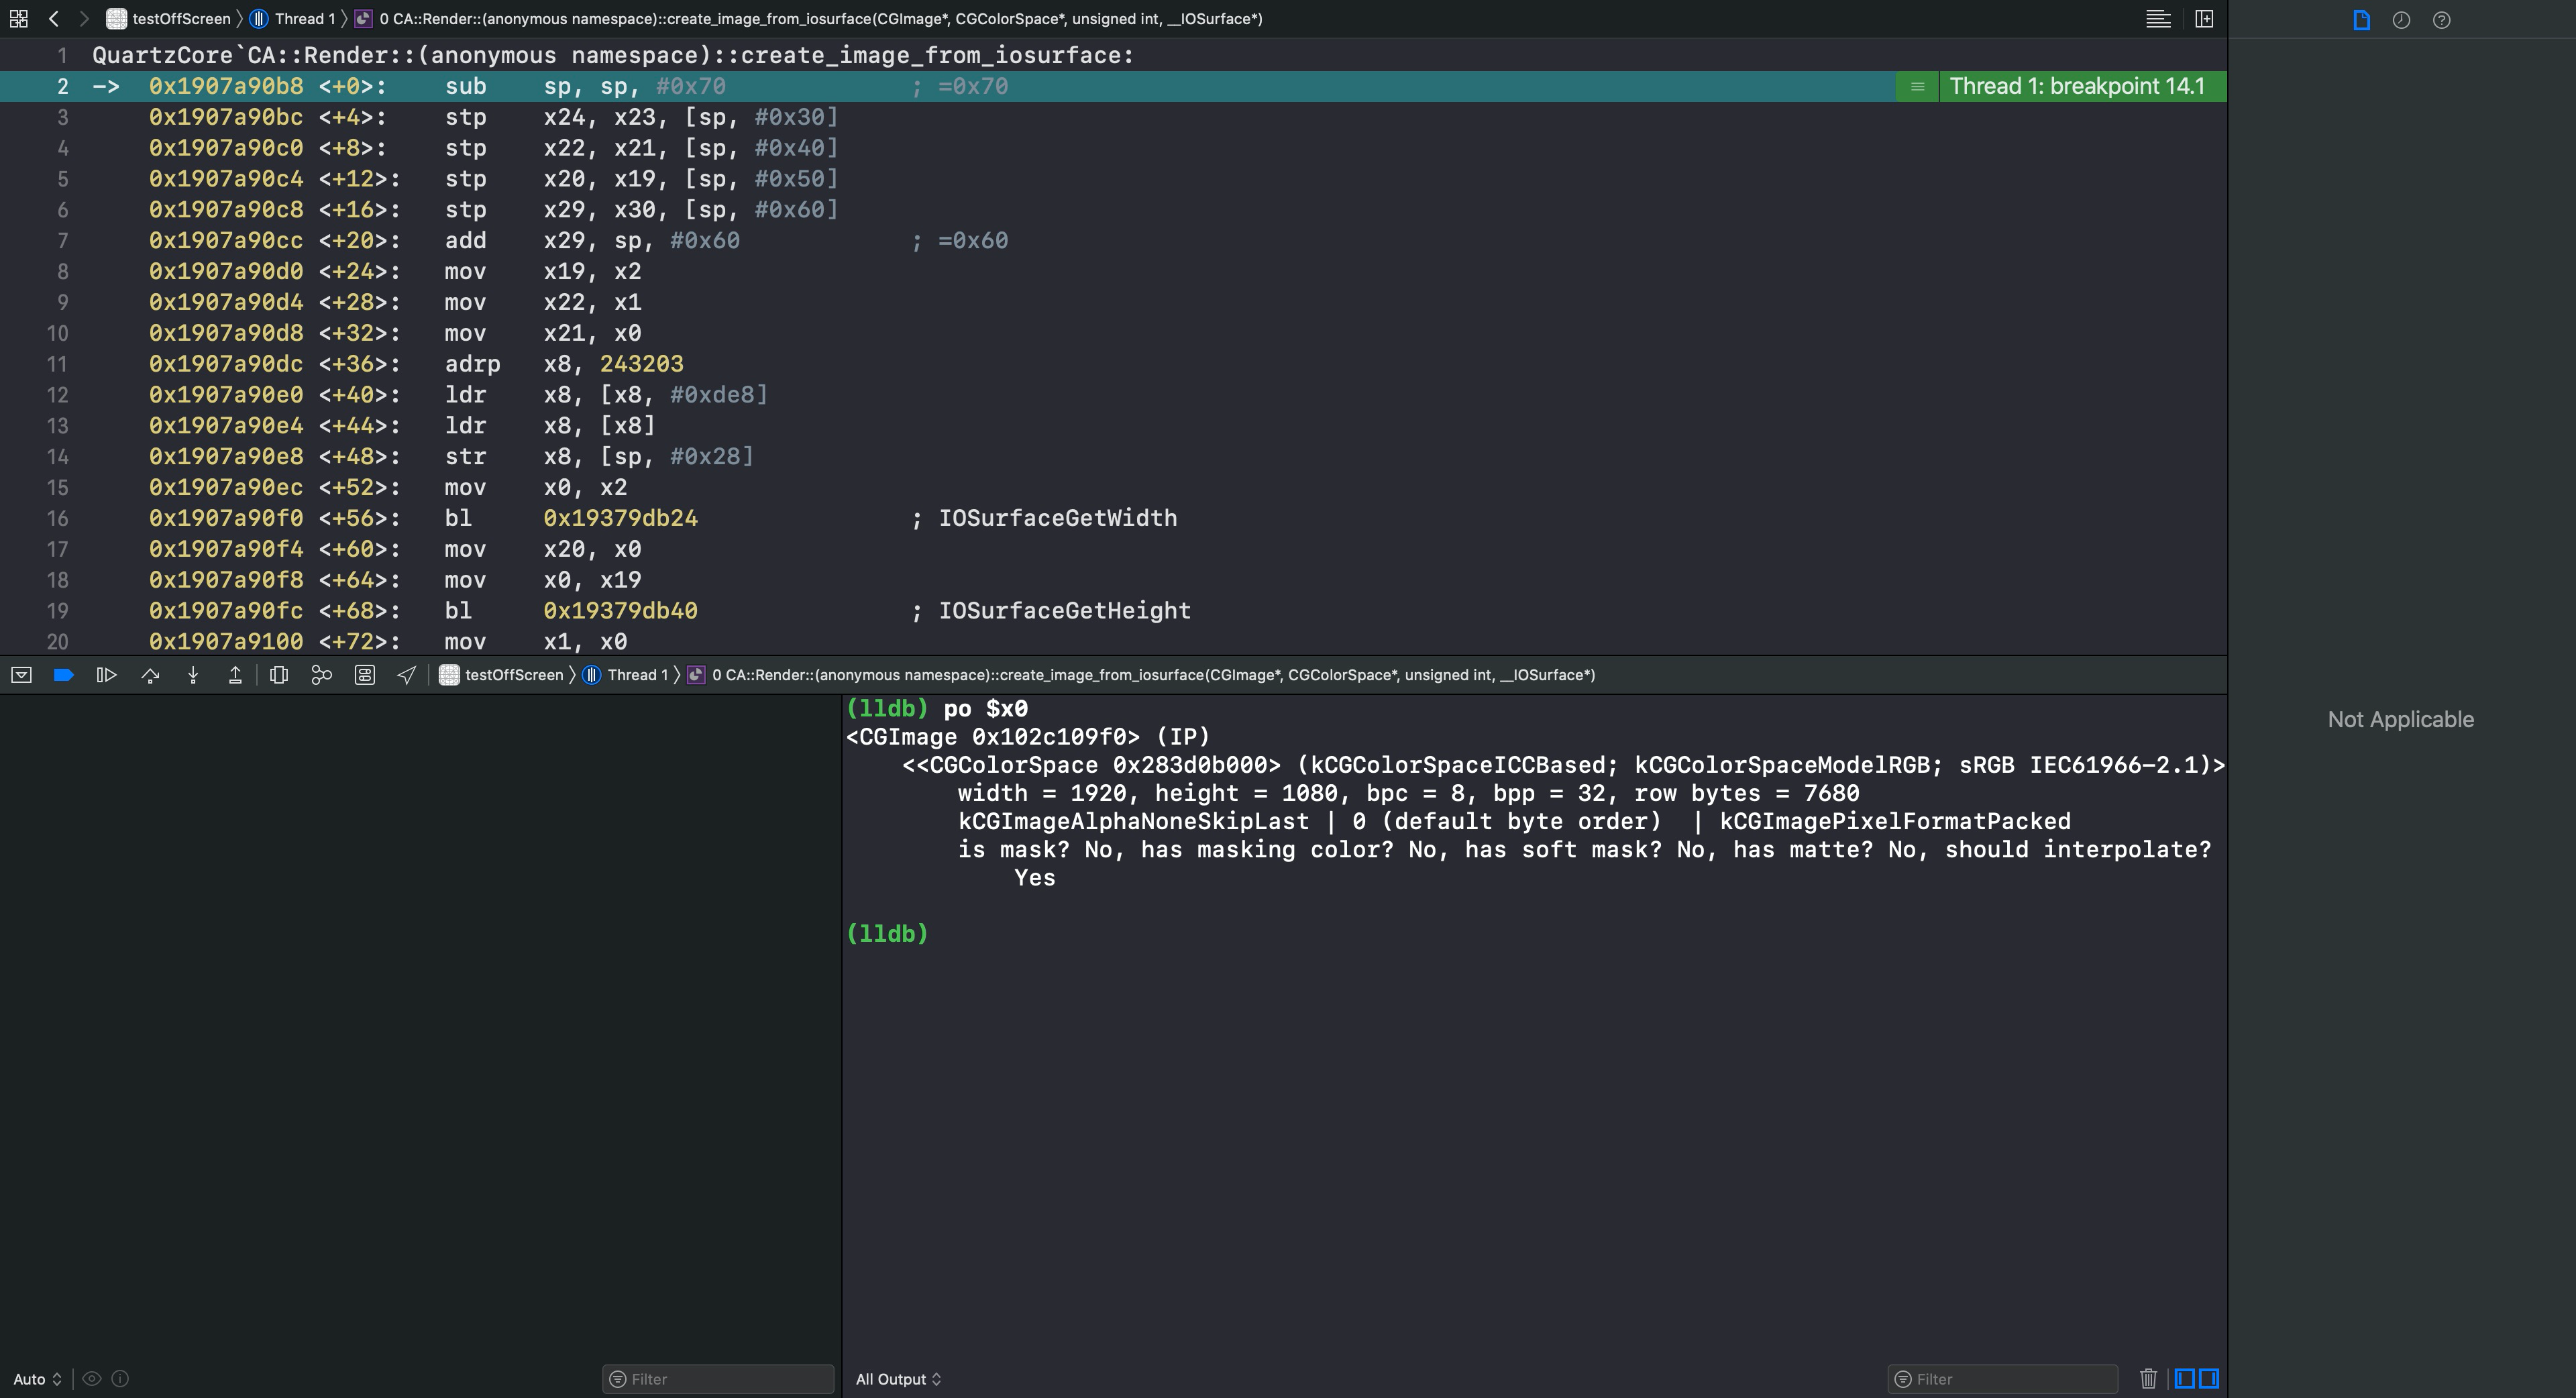The image size is (2576, 1398).
Task: Show the Quick Help inspector
Action: click(2441, 20)
